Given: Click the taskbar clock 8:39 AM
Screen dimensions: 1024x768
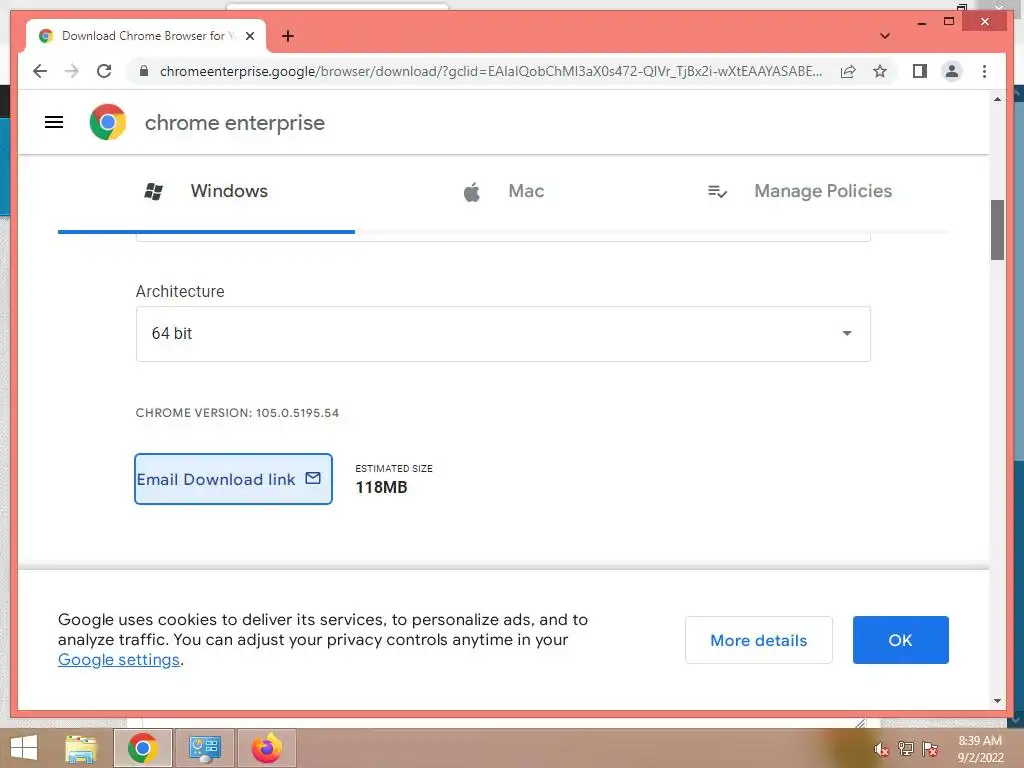Looking at the screenshot, I should pos(980,749).
